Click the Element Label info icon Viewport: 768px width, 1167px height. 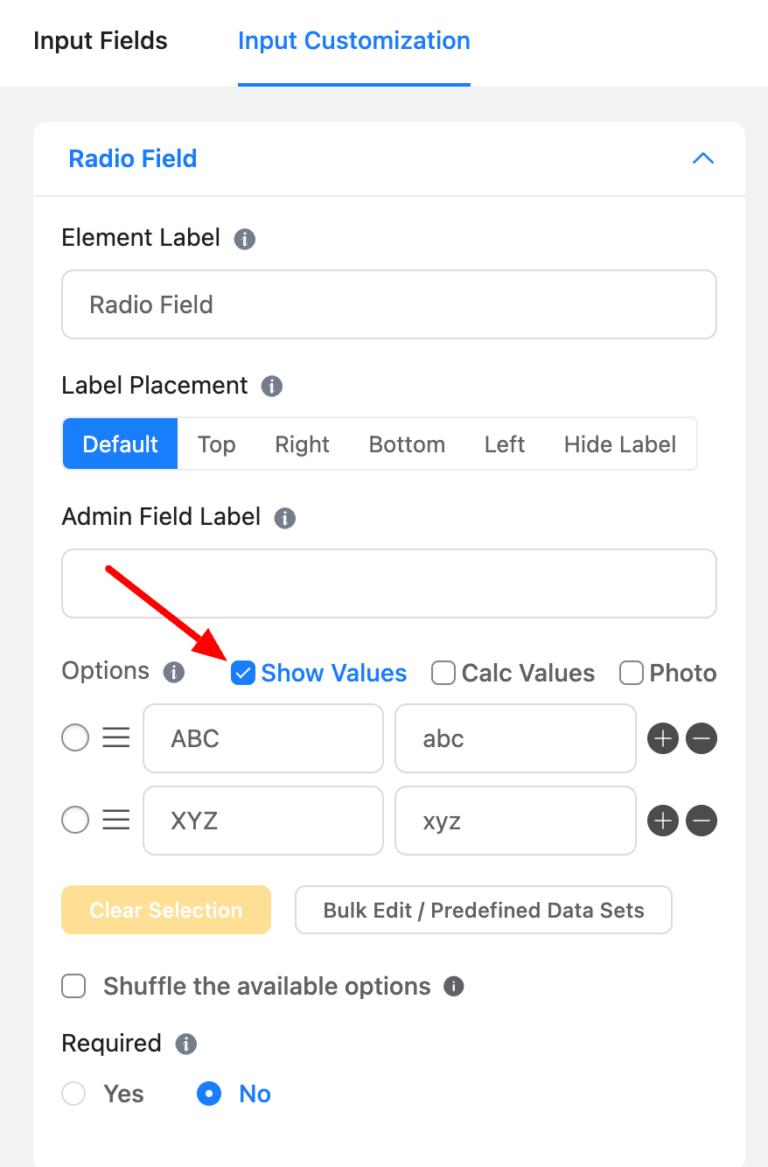[x=245, y=238]
